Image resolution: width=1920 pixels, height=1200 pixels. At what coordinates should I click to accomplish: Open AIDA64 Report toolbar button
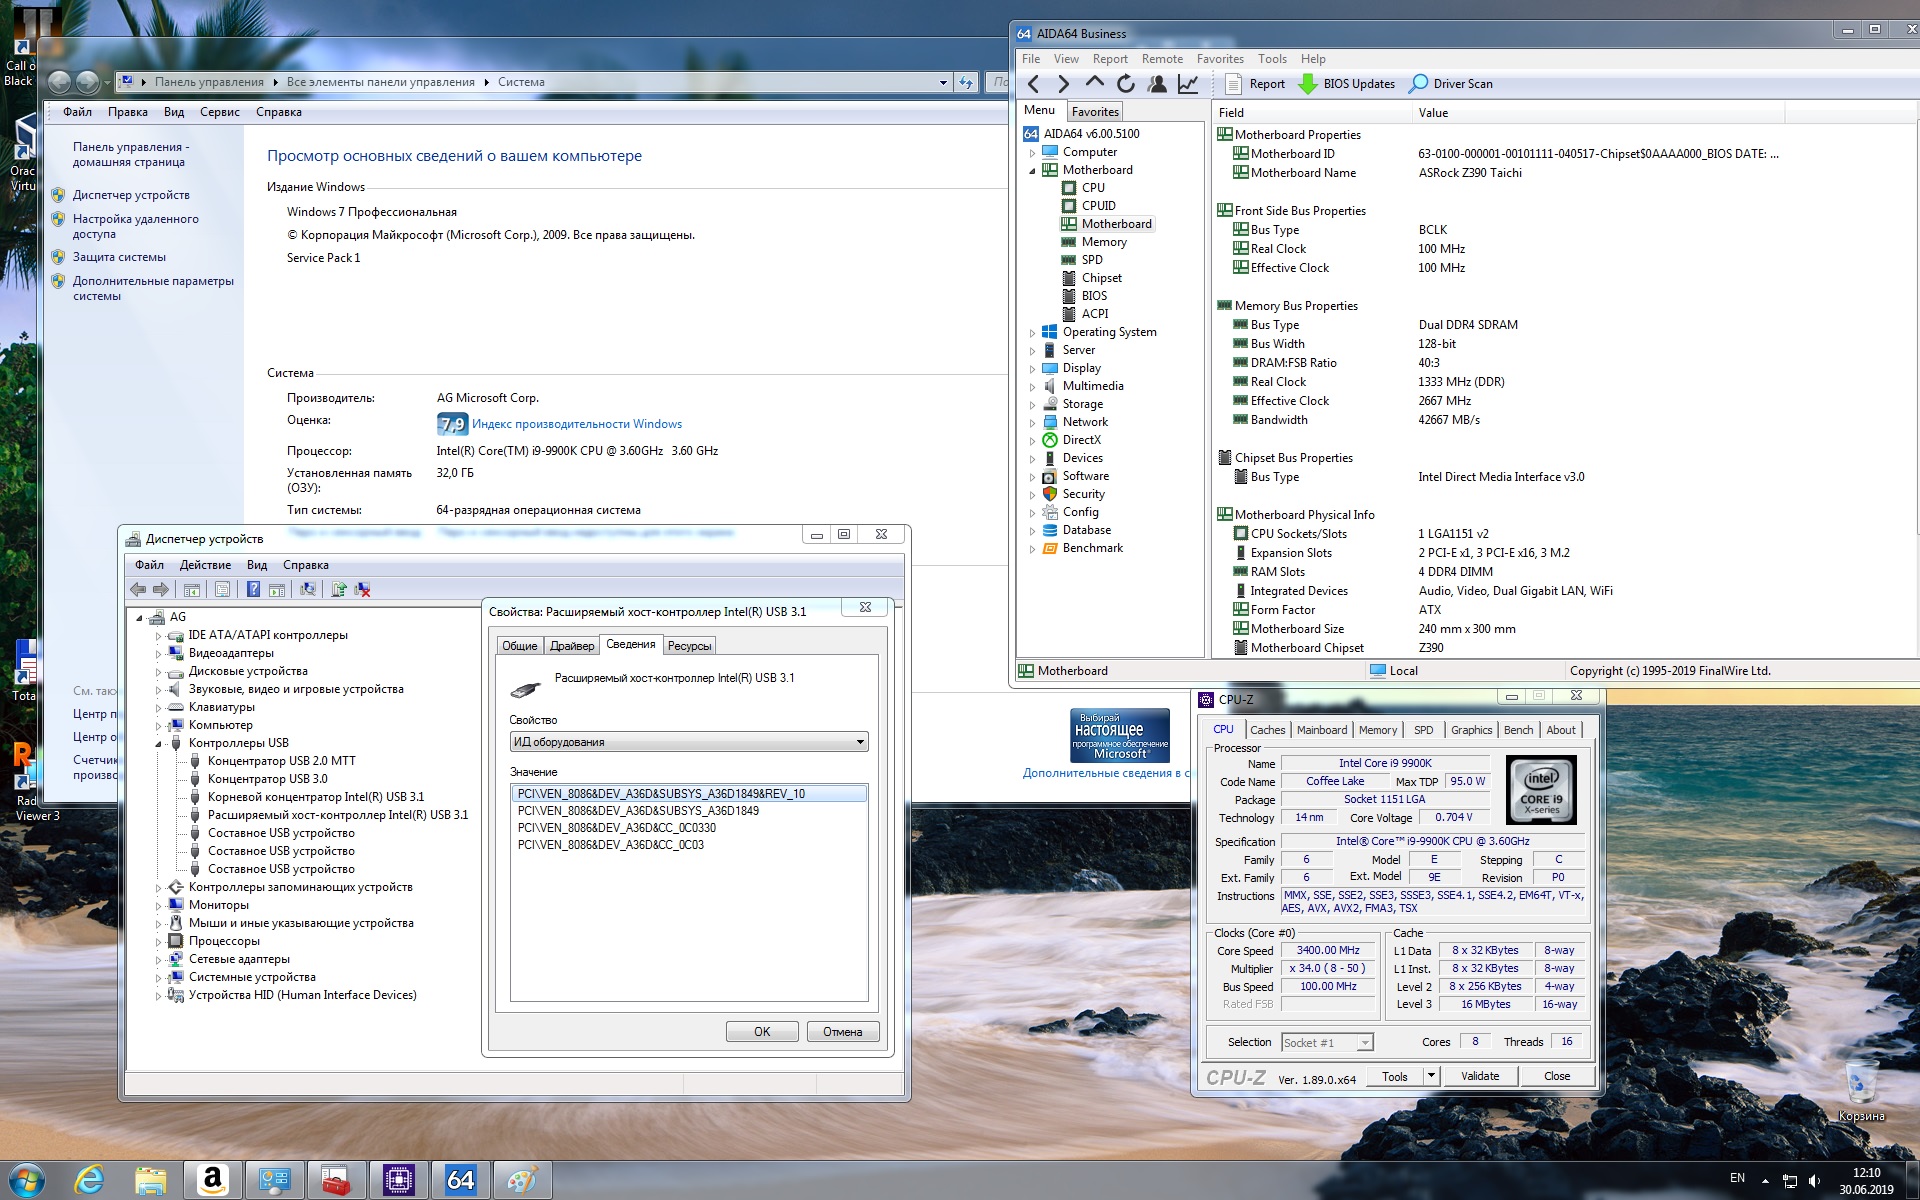[1256, 84]
